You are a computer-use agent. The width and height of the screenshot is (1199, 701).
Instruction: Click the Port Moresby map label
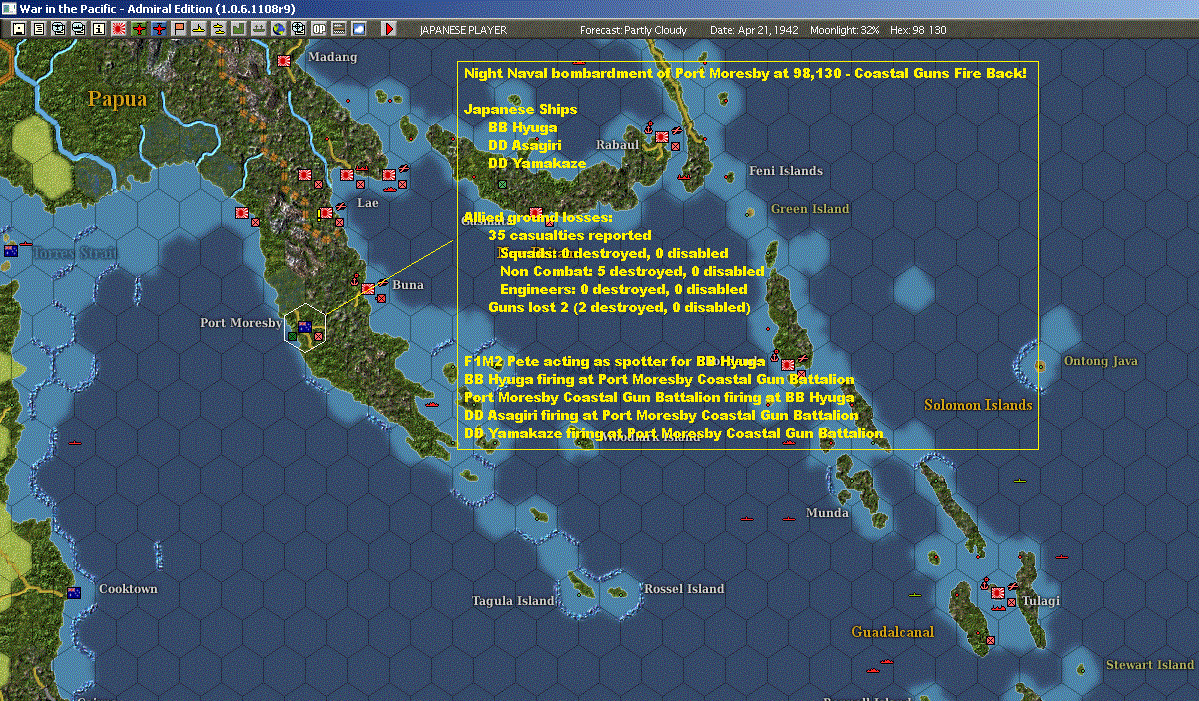pos(241,323)
